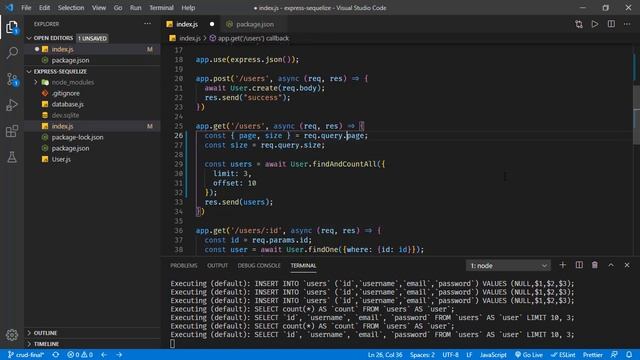Open the Edit menu

point(44,8)
